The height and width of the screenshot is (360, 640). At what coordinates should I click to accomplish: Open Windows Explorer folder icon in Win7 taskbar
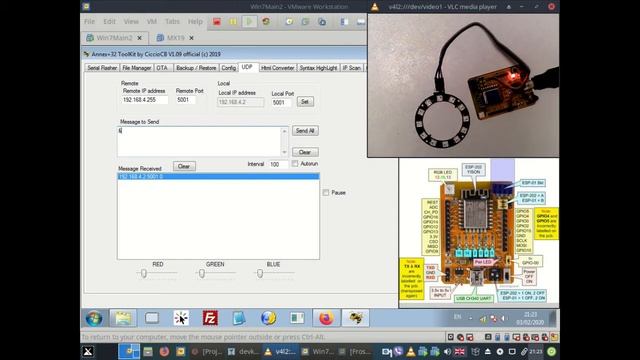pos(123,318)
